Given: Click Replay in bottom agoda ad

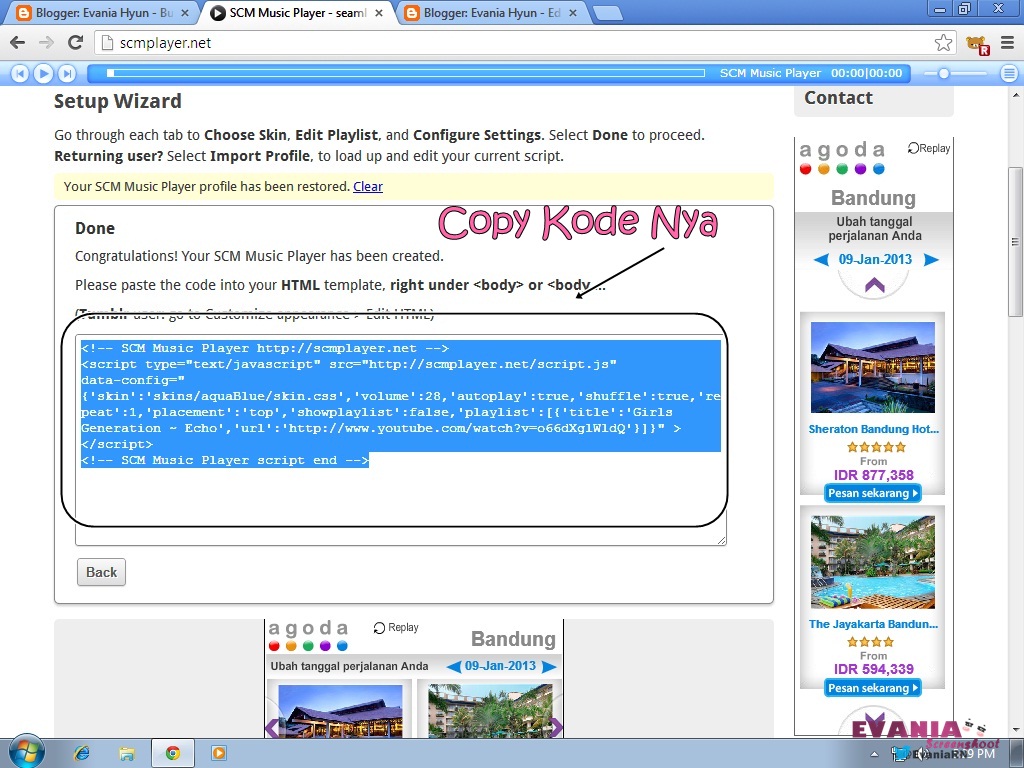Looking at the screenshot, I should [x=396, y=628].
